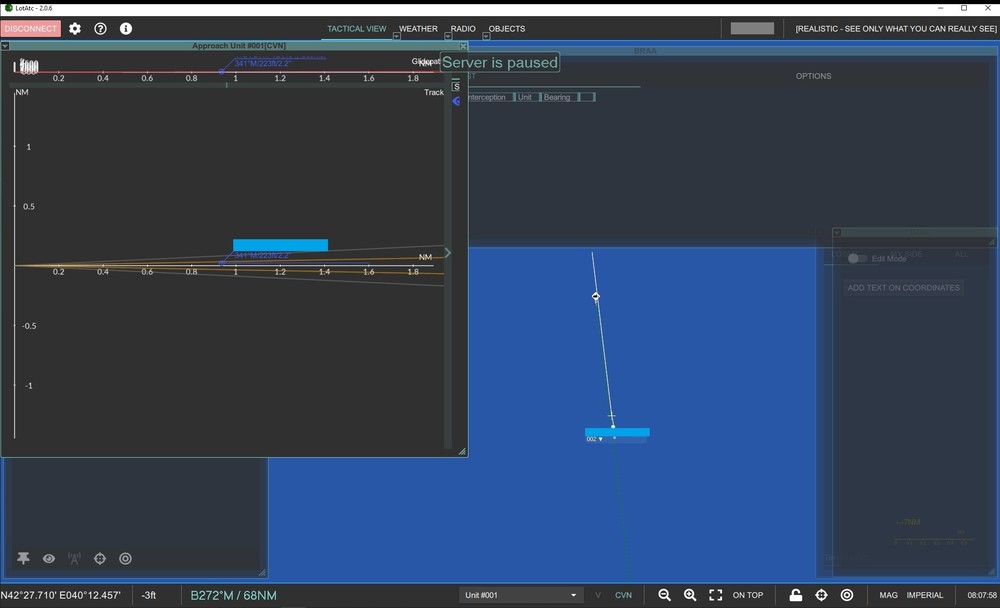The height and width of the screenshot is (608, 1000).
Task: Click the chevron arrow at track chart right edge
Action: click(448, 253)
